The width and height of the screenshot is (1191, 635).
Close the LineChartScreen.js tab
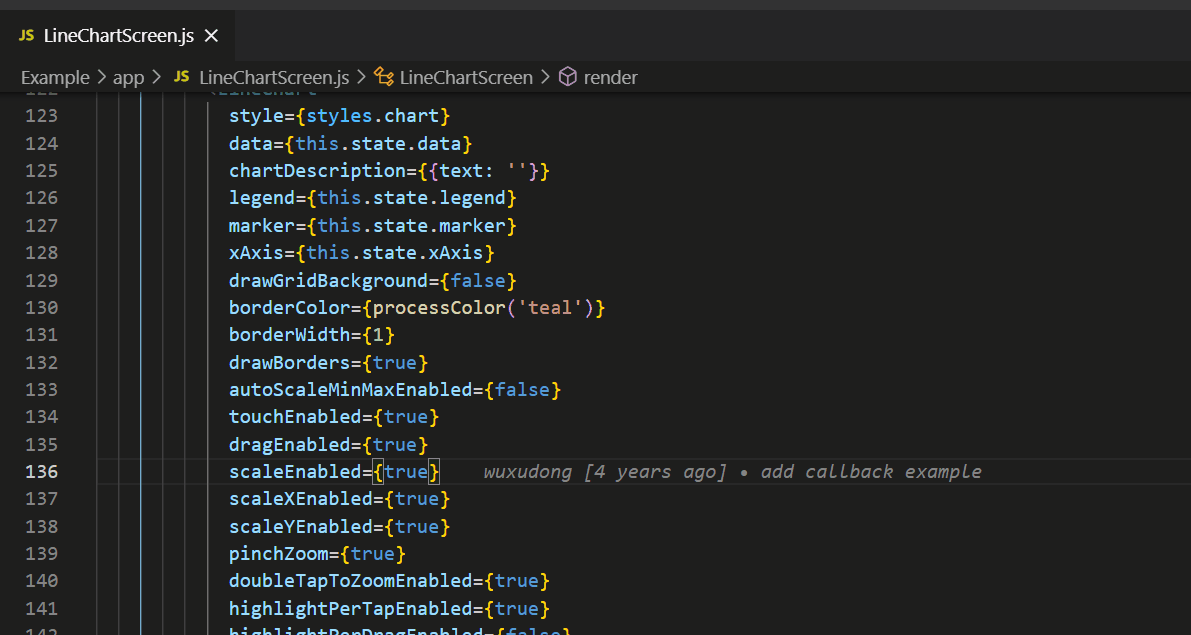[x=210, y=33]
